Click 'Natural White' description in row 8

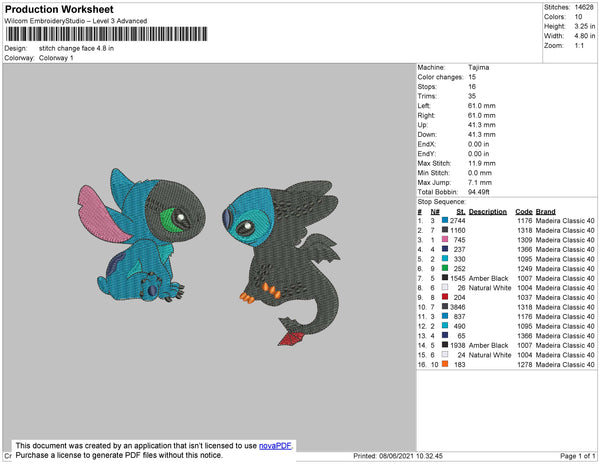(490, 288)
